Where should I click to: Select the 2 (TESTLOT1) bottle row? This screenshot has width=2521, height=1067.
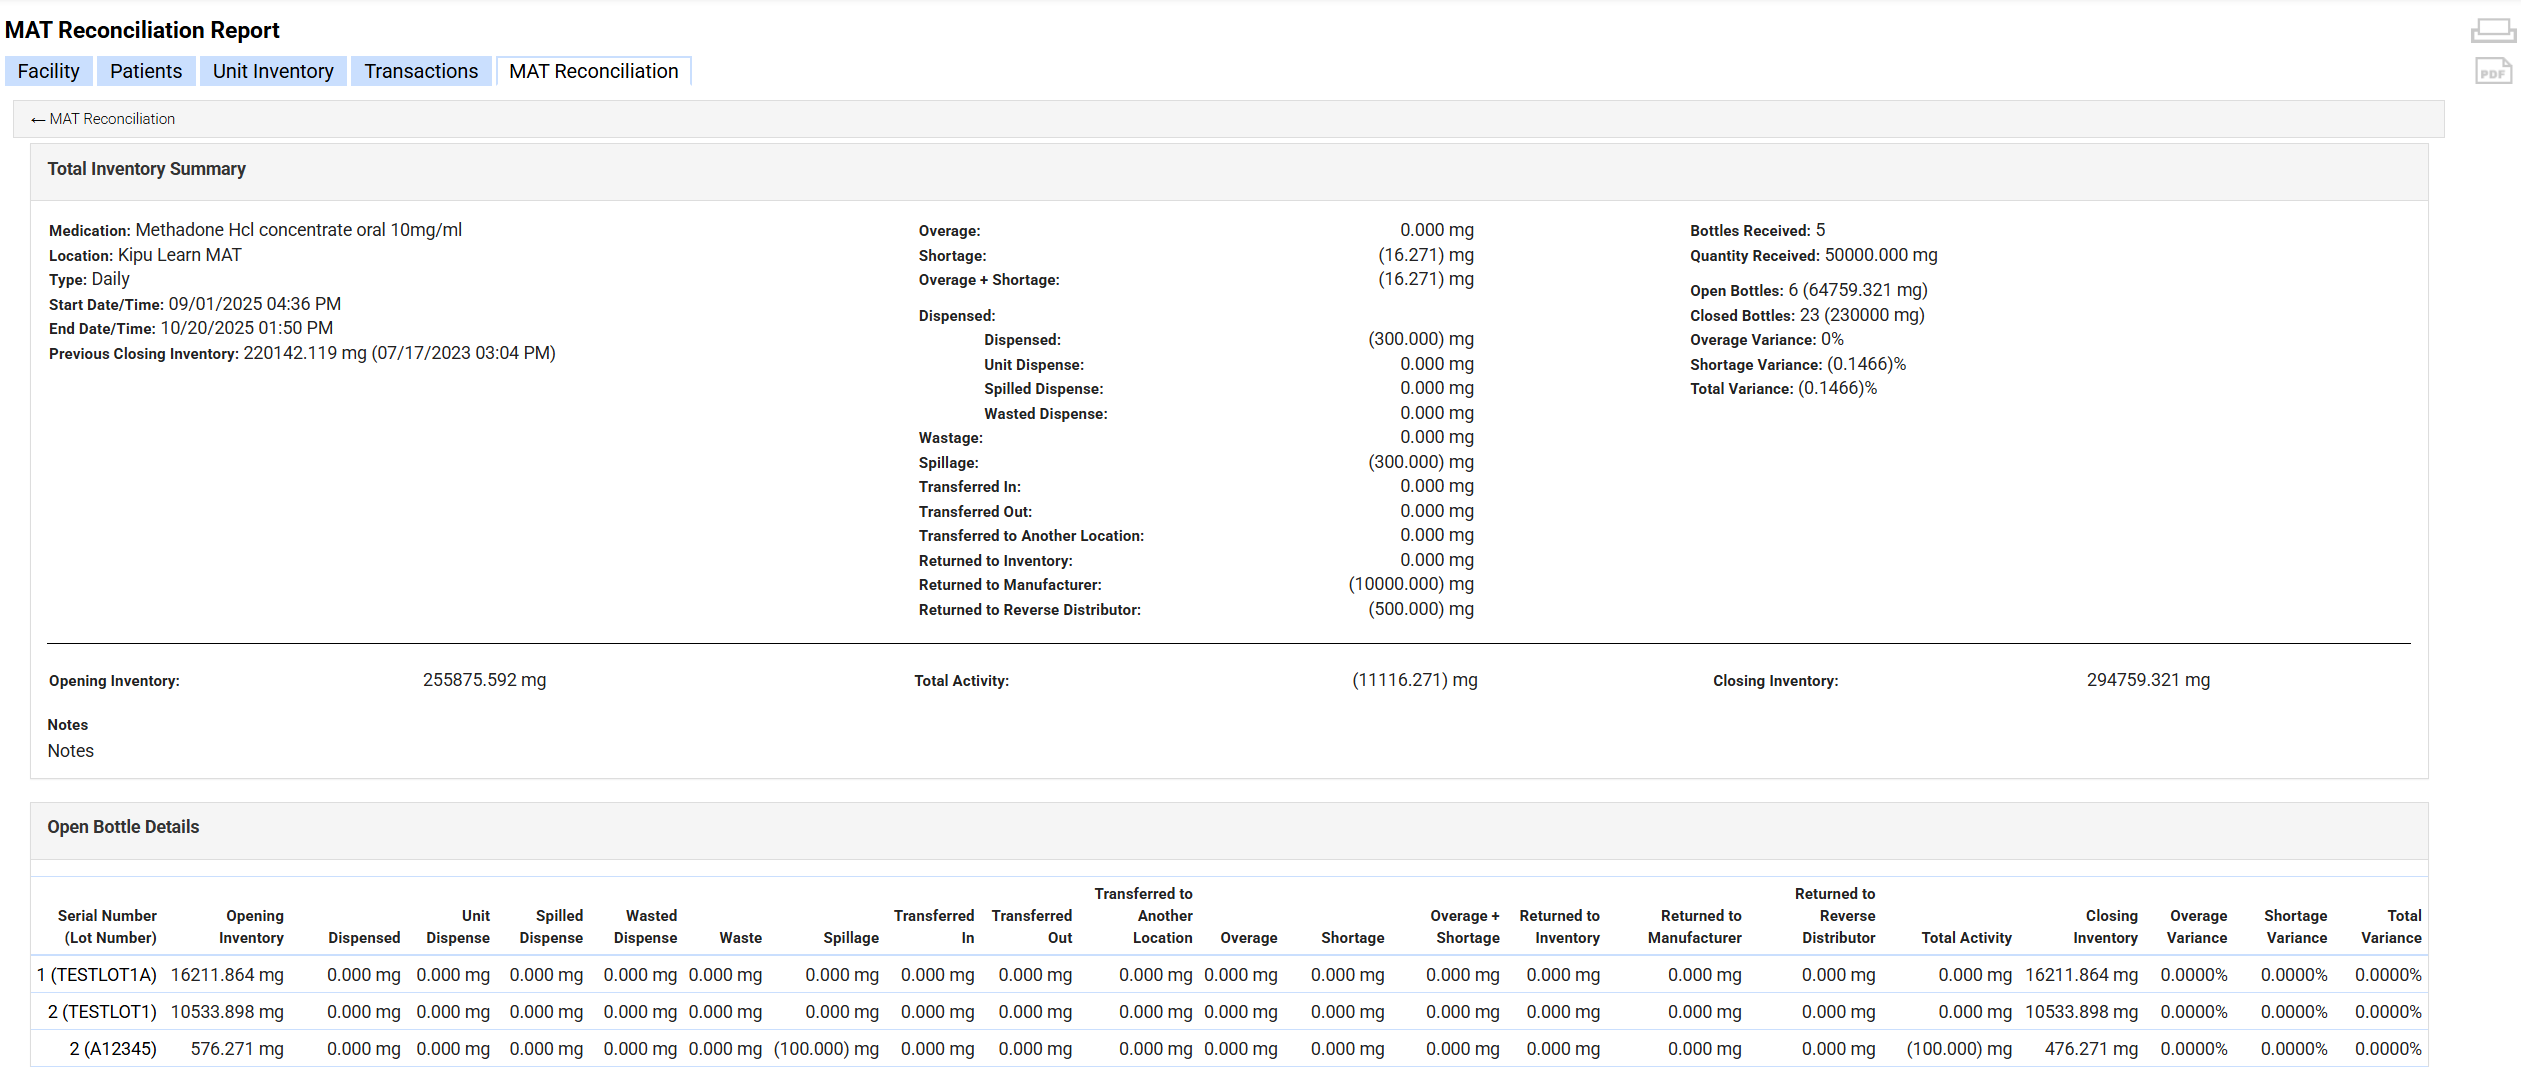coord(102,1012)
